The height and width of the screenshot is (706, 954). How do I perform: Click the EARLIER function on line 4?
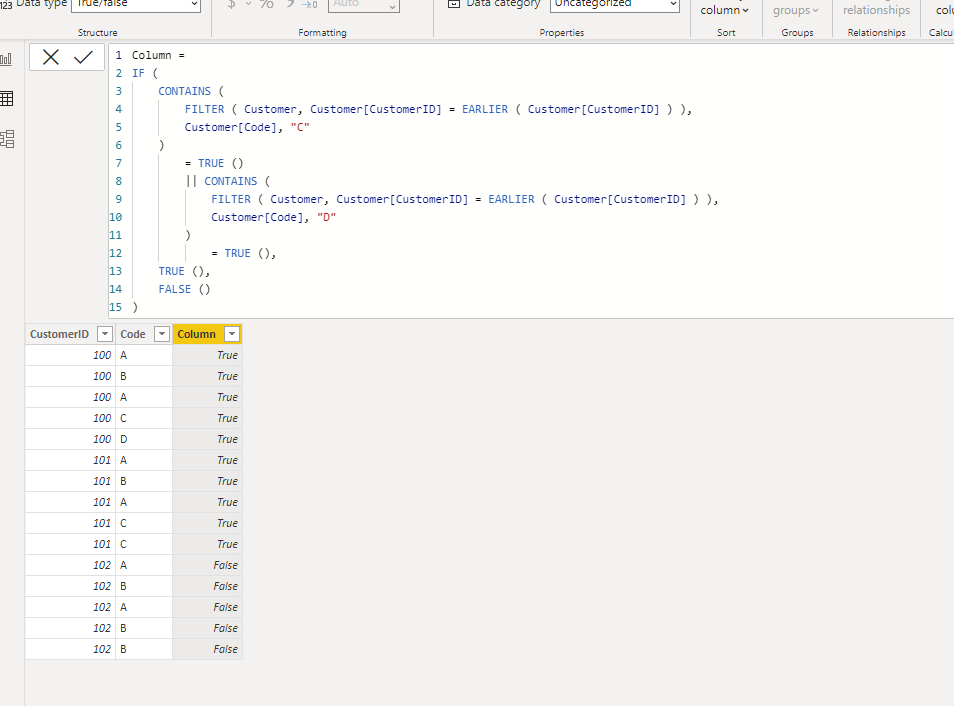485,109
